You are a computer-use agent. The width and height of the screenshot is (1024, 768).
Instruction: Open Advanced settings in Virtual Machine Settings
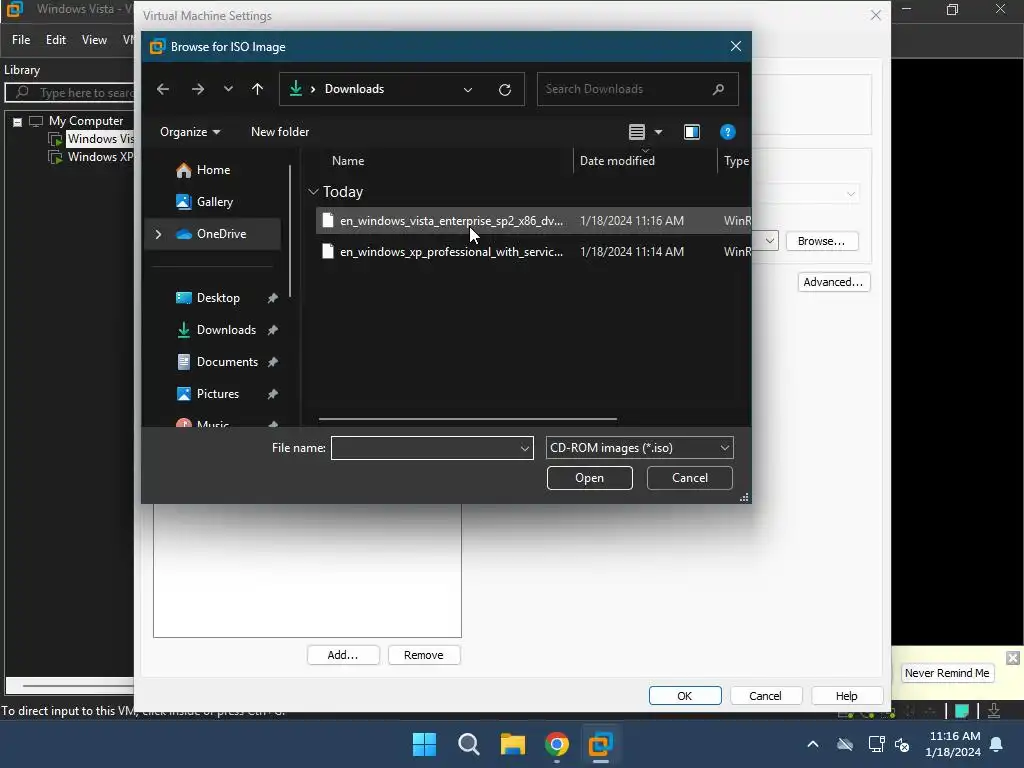(833, 282)
